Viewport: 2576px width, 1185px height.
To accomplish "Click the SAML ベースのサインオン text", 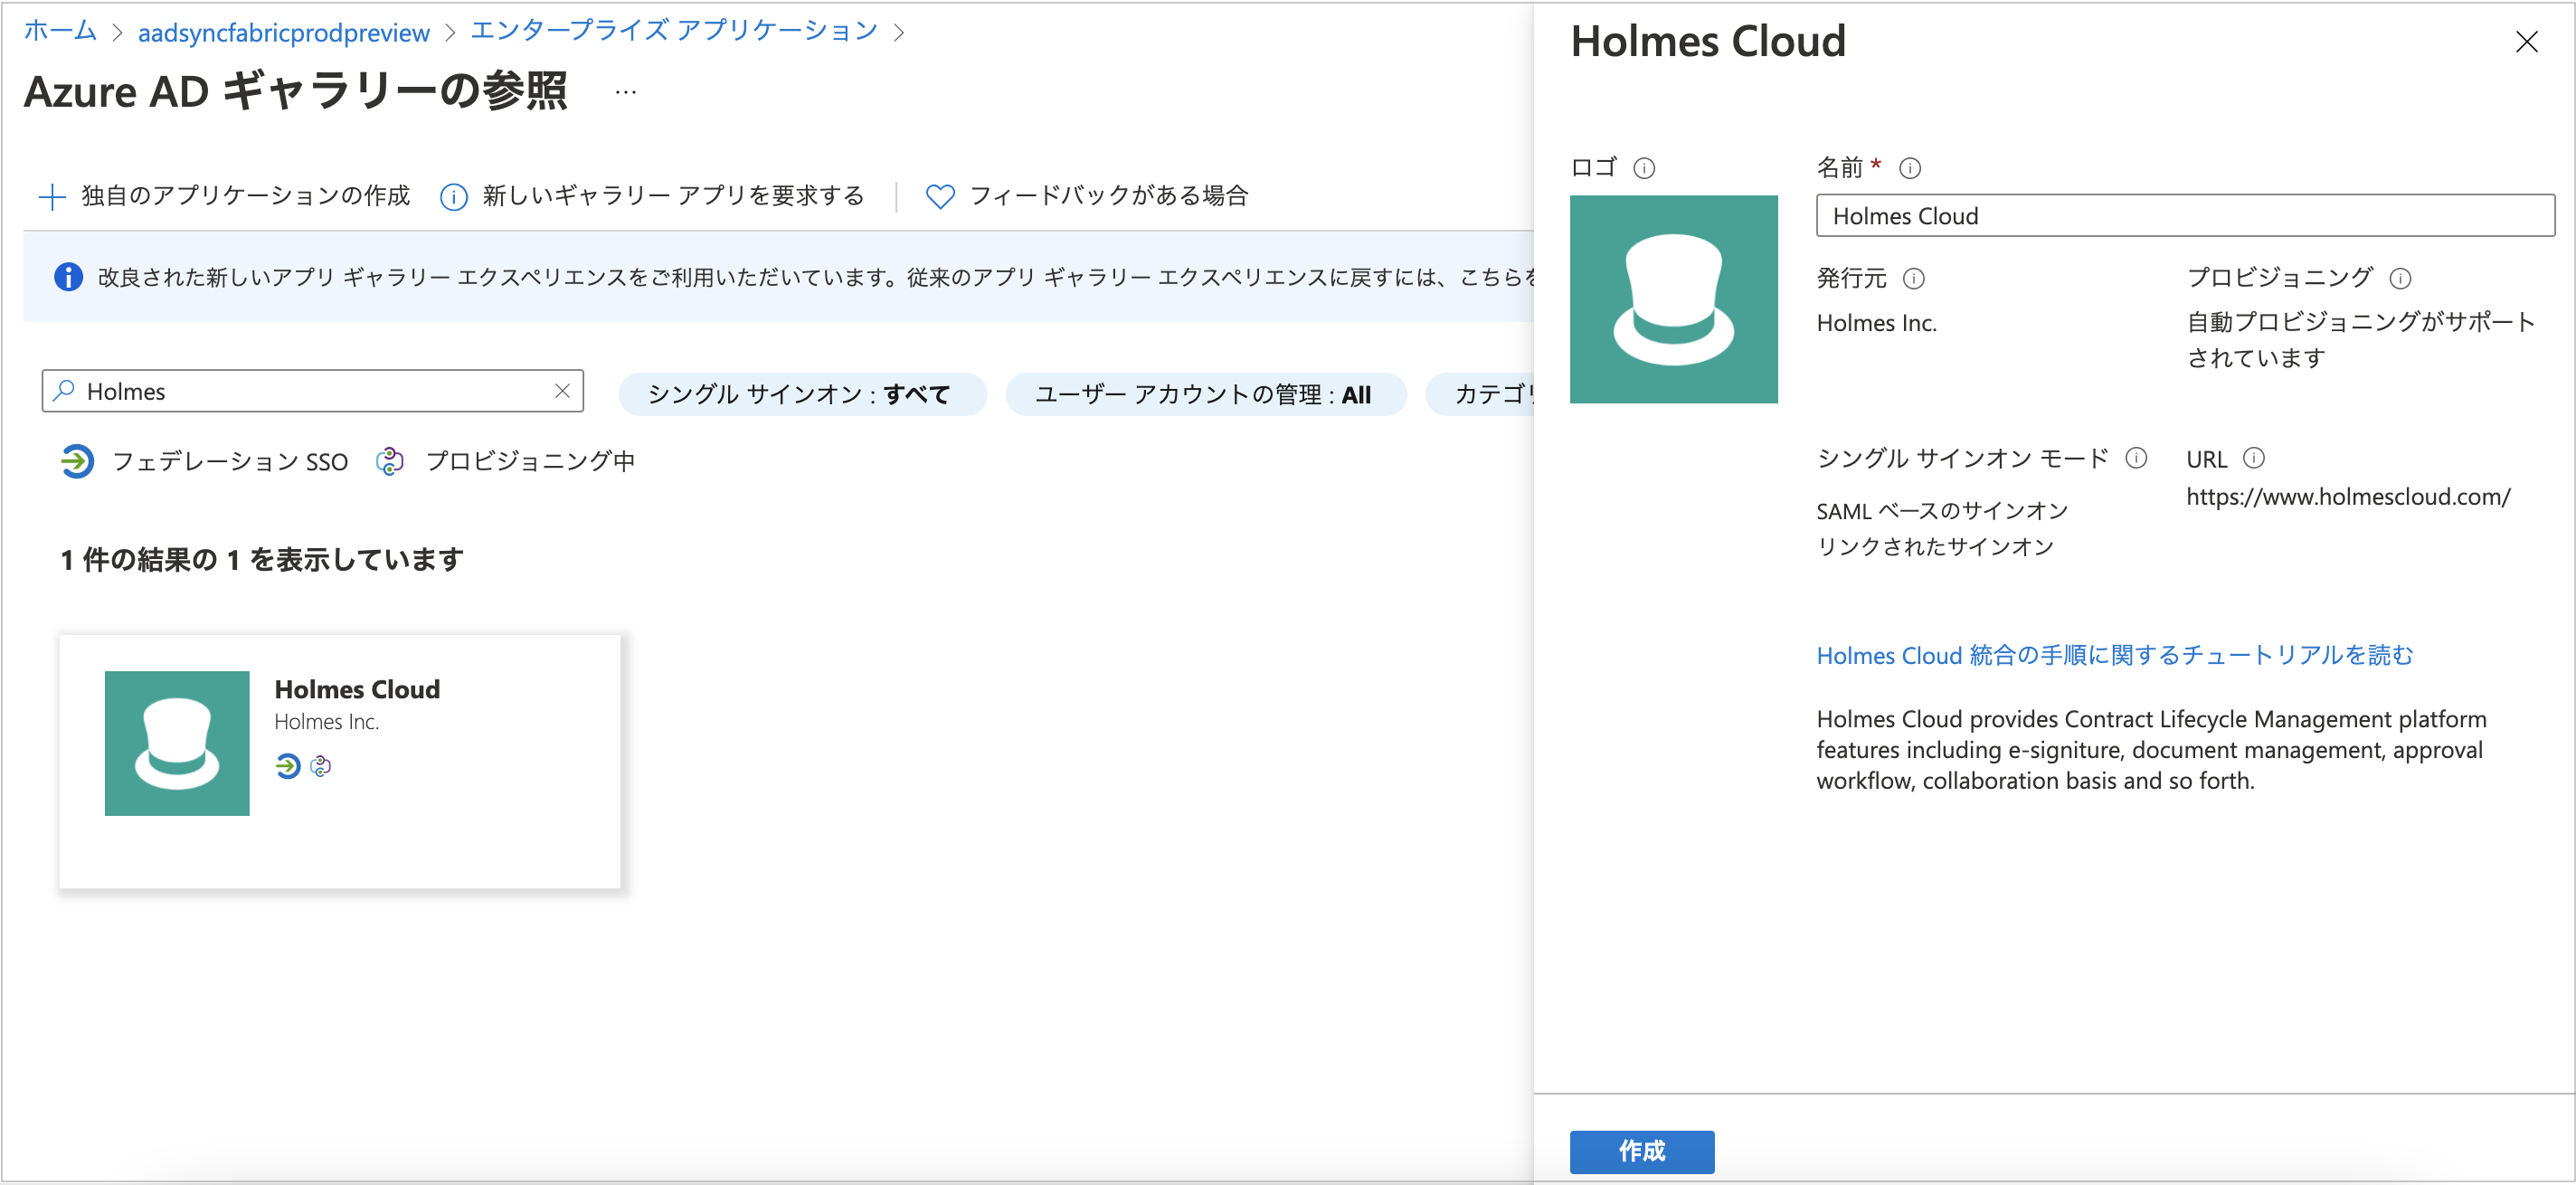I will 1941,511.
